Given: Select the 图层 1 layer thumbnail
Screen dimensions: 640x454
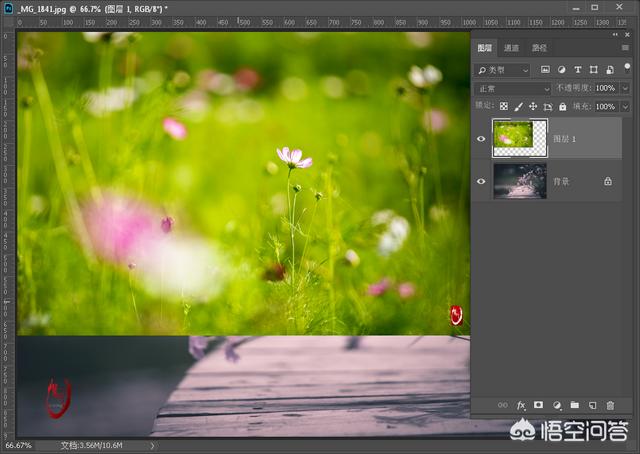Looking at the screenshot, I should coord(520,138).
